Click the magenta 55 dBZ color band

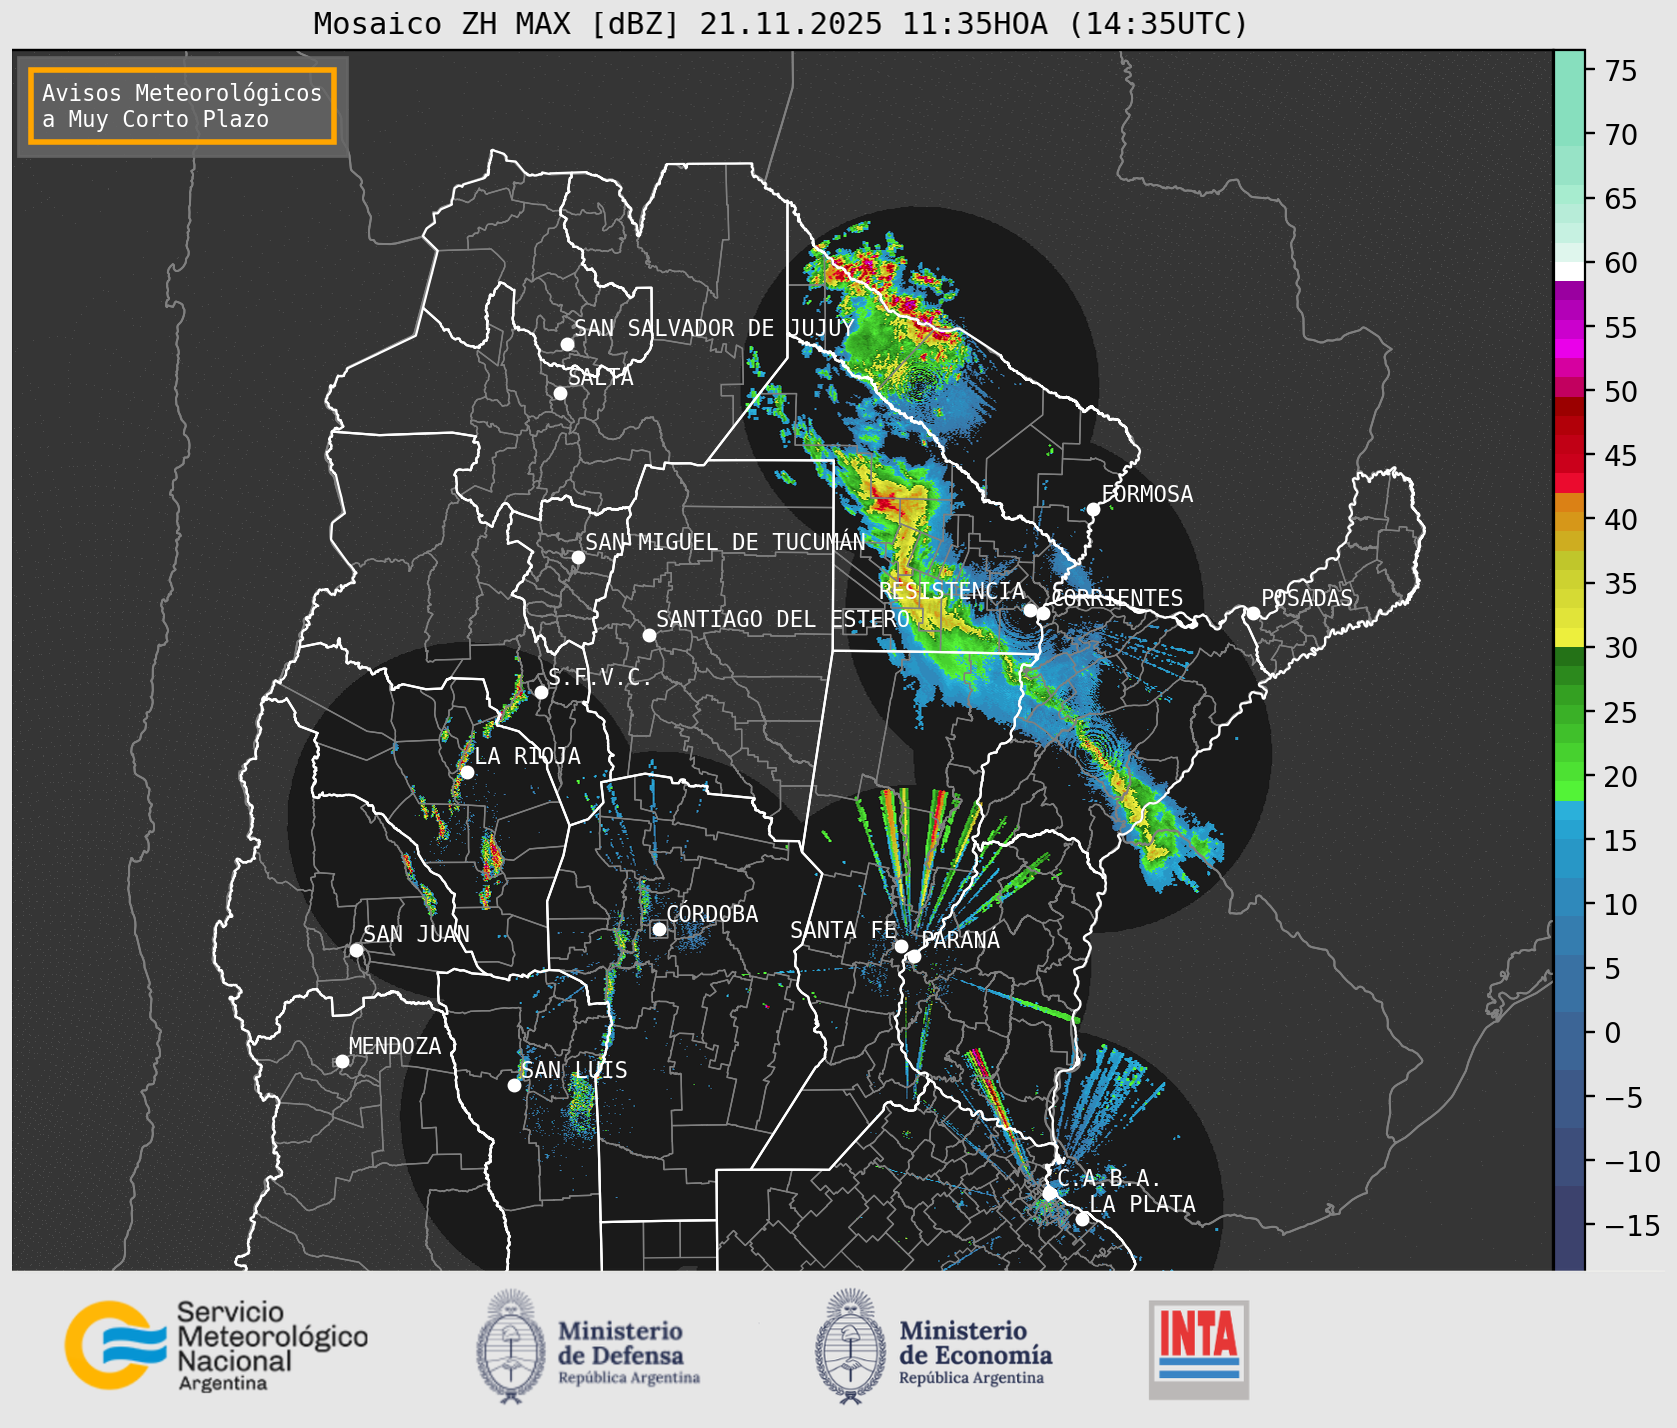[x=1569, y=328]
